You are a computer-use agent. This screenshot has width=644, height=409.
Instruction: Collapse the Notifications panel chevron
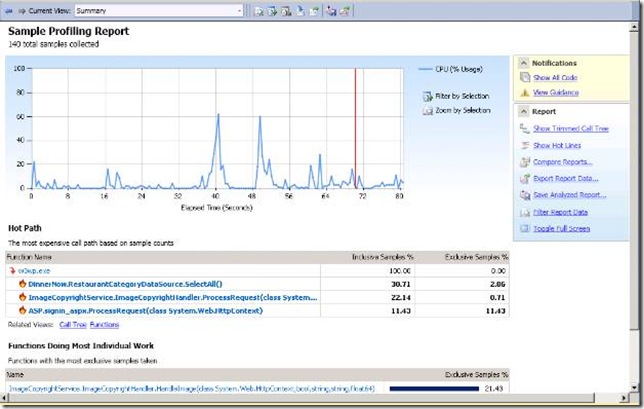(x=523, y=63)
